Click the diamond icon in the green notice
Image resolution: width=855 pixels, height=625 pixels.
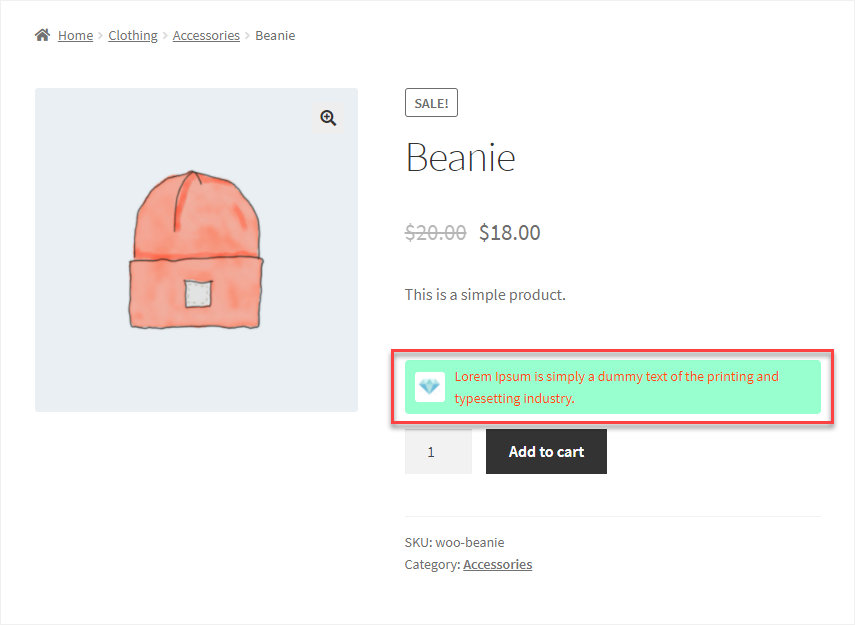(x=430, y=387)
